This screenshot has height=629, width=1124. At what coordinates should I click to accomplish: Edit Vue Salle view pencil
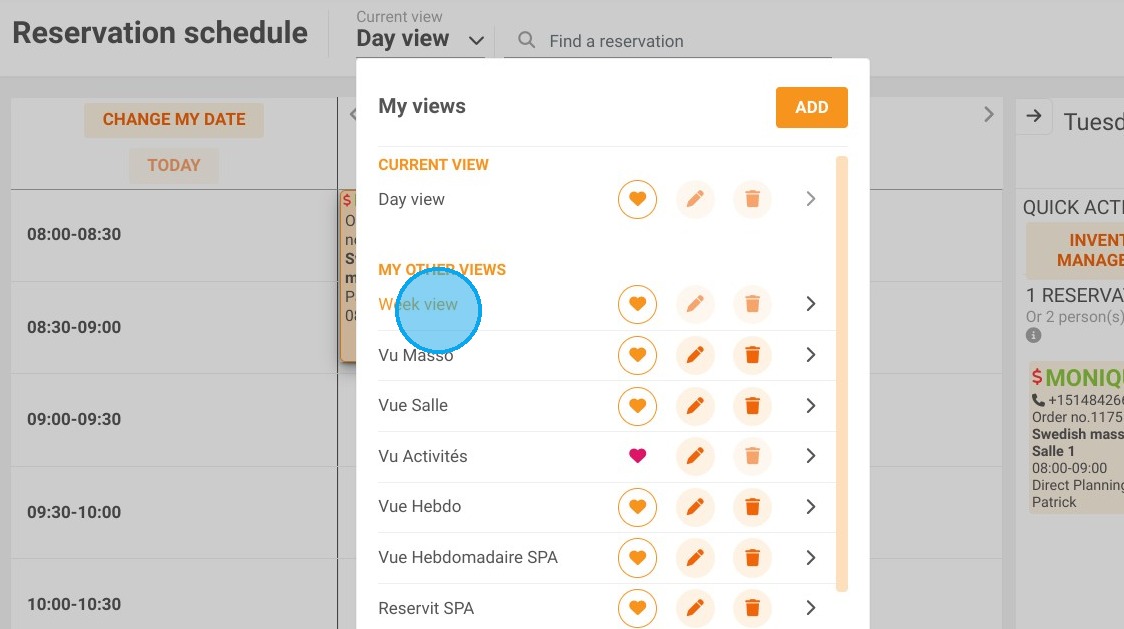(695, 406)
